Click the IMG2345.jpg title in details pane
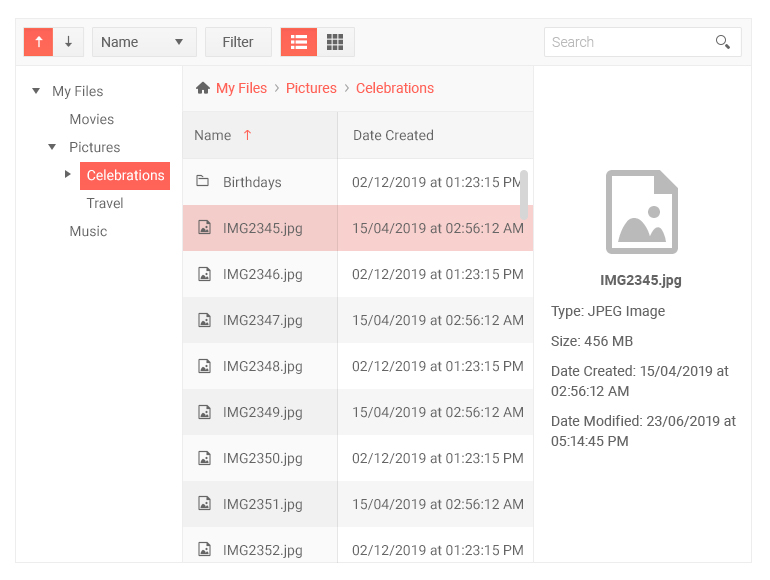The image size is (770, 580). point(641,280)
